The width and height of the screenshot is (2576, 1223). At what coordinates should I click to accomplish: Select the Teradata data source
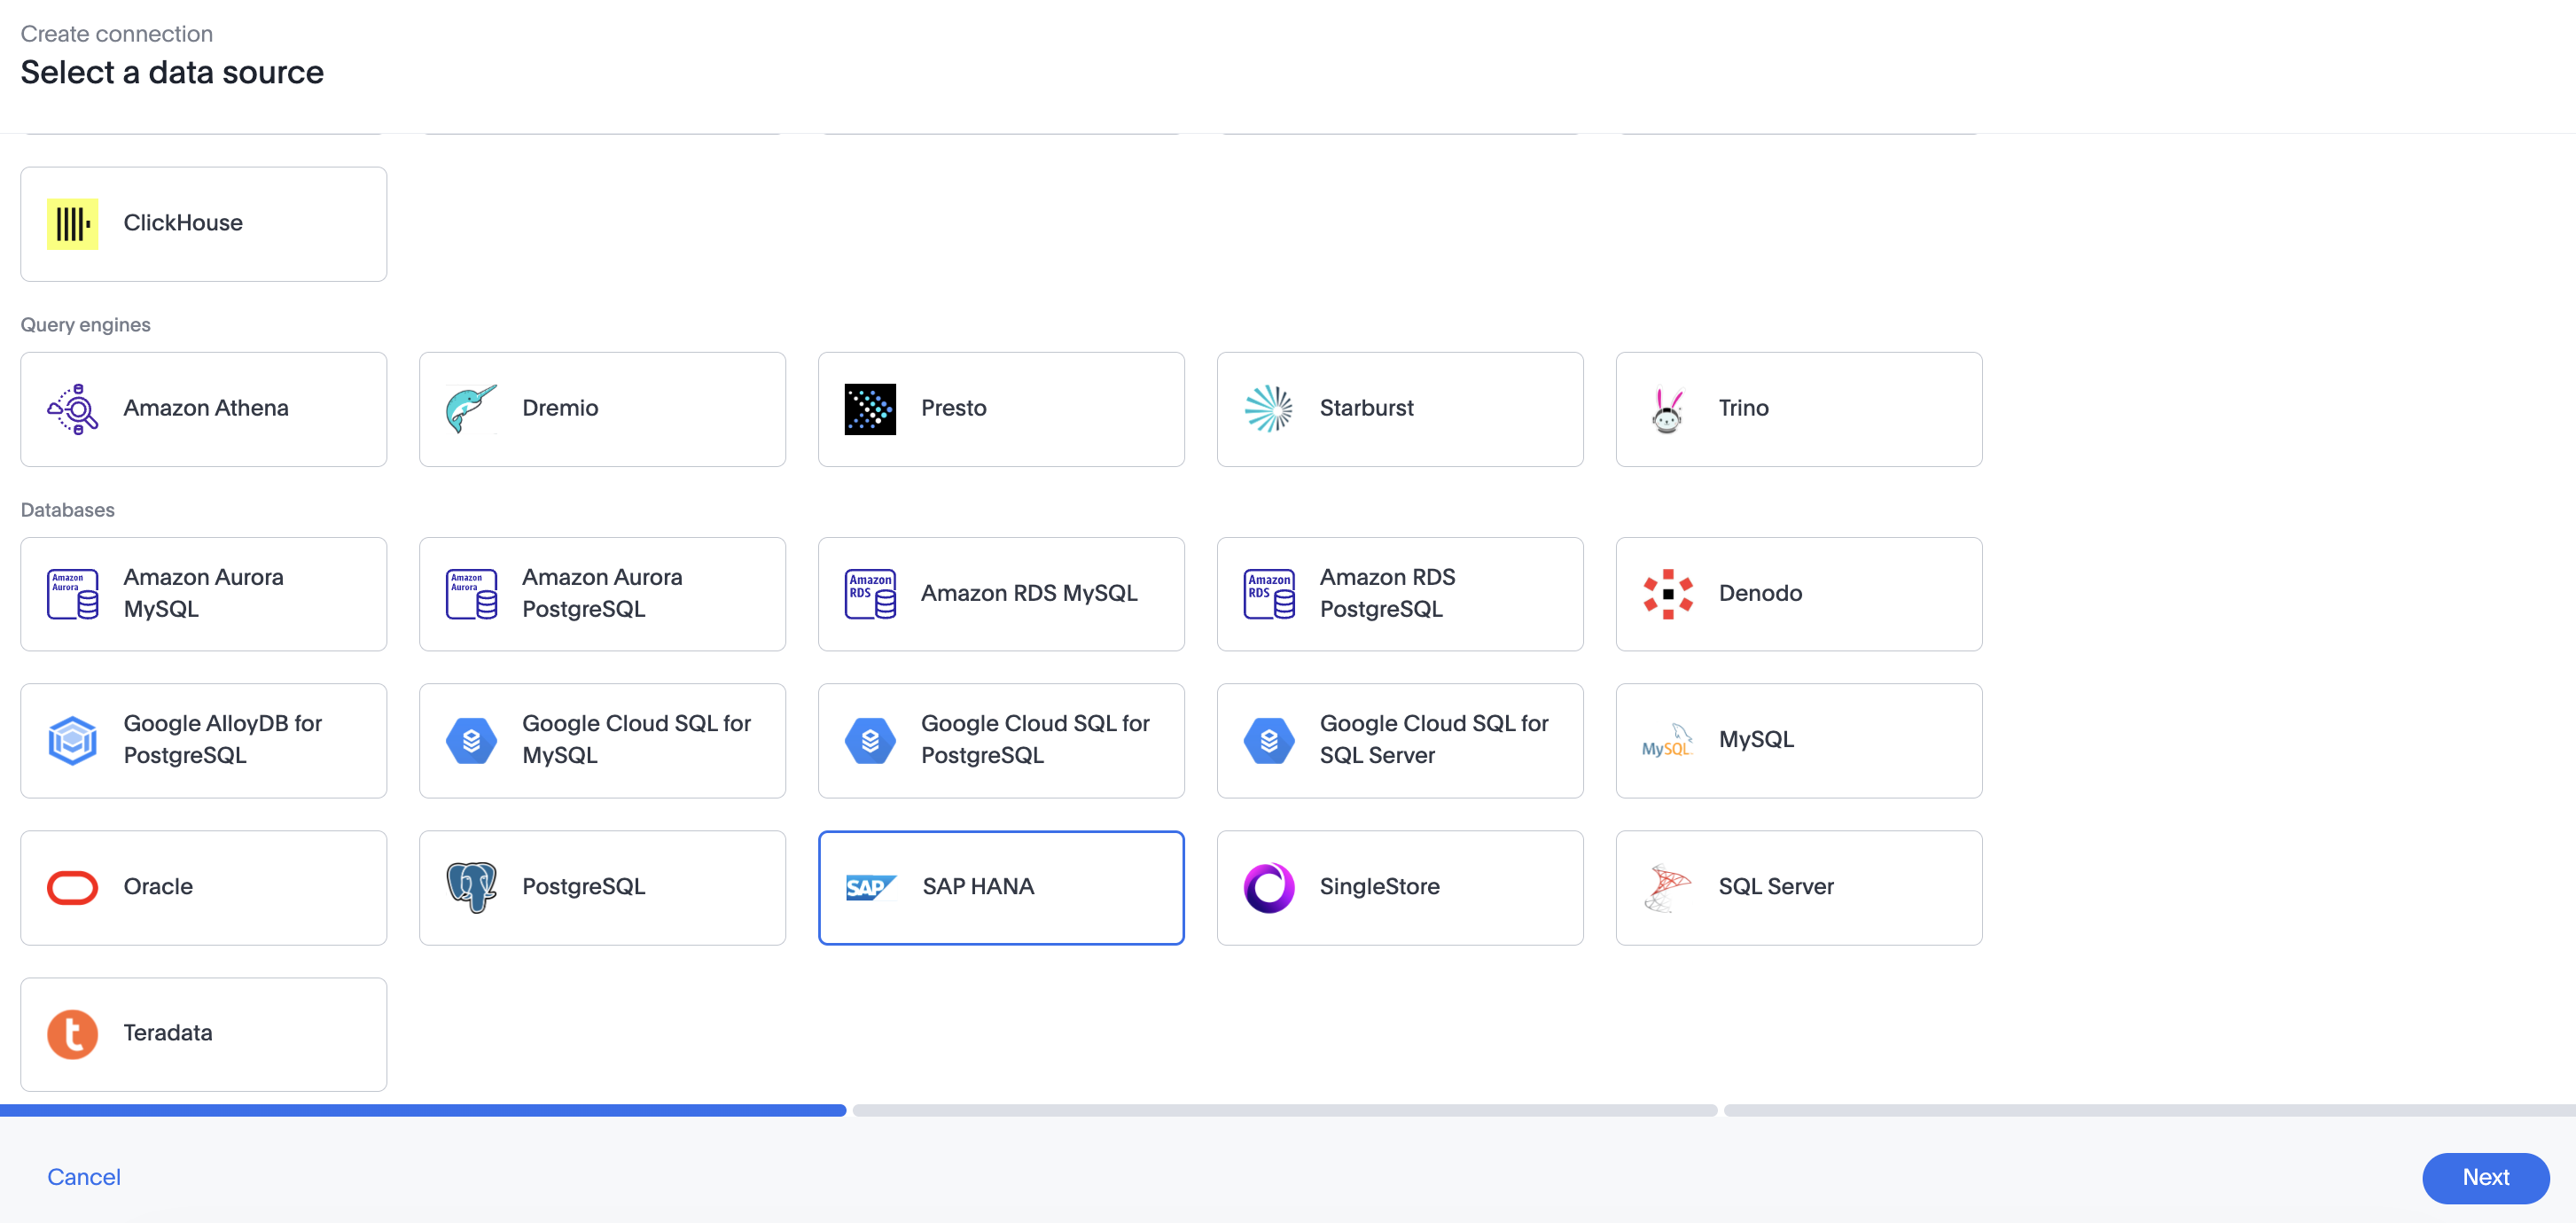click(203, 1034)
